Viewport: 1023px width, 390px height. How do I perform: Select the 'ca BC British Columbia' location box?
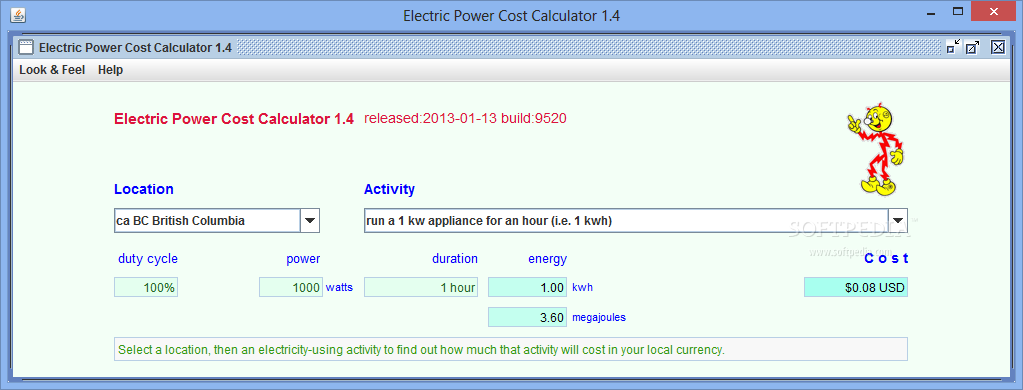coord(217,220)
